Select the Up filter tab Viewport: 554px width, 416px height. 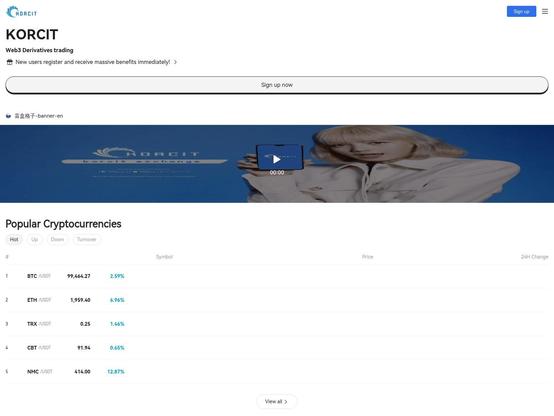[34, 240]
